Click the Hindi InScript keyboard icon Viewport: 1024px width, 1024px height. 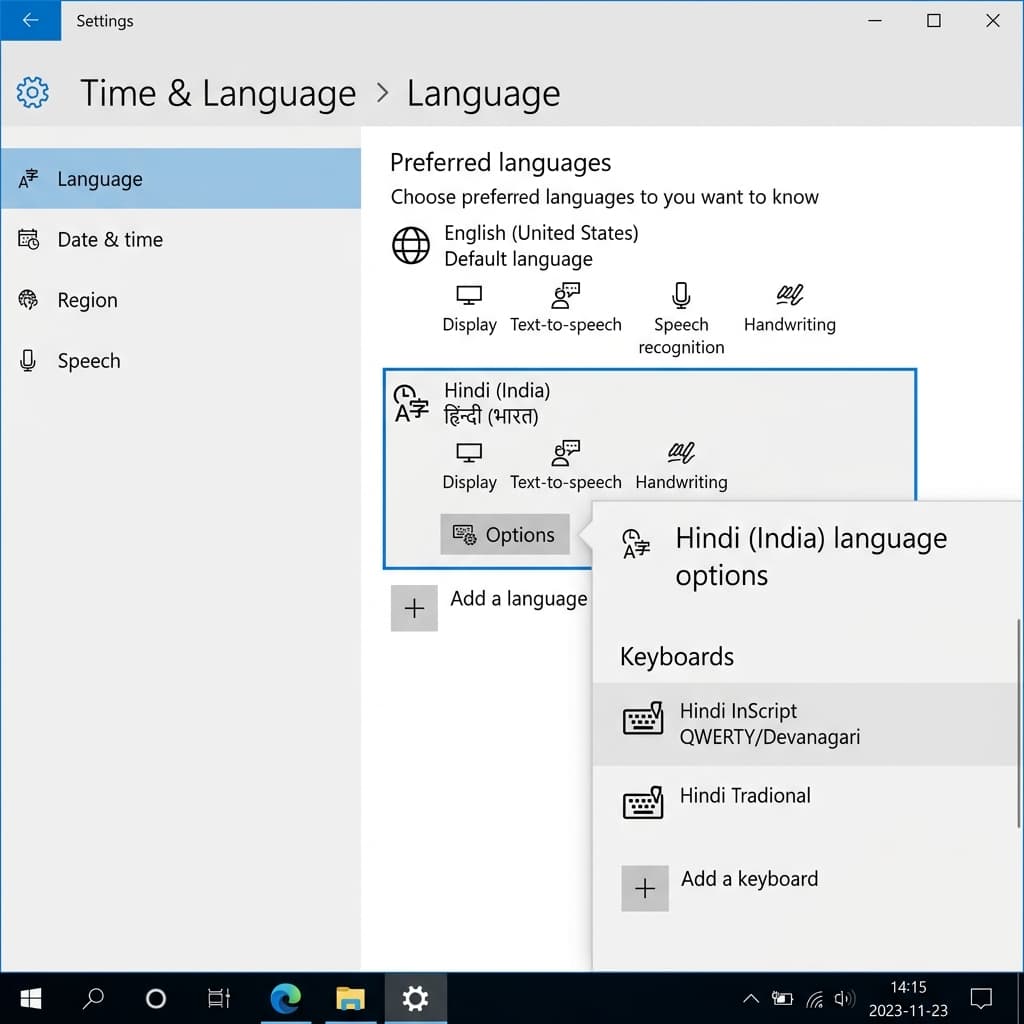point(643,718)
